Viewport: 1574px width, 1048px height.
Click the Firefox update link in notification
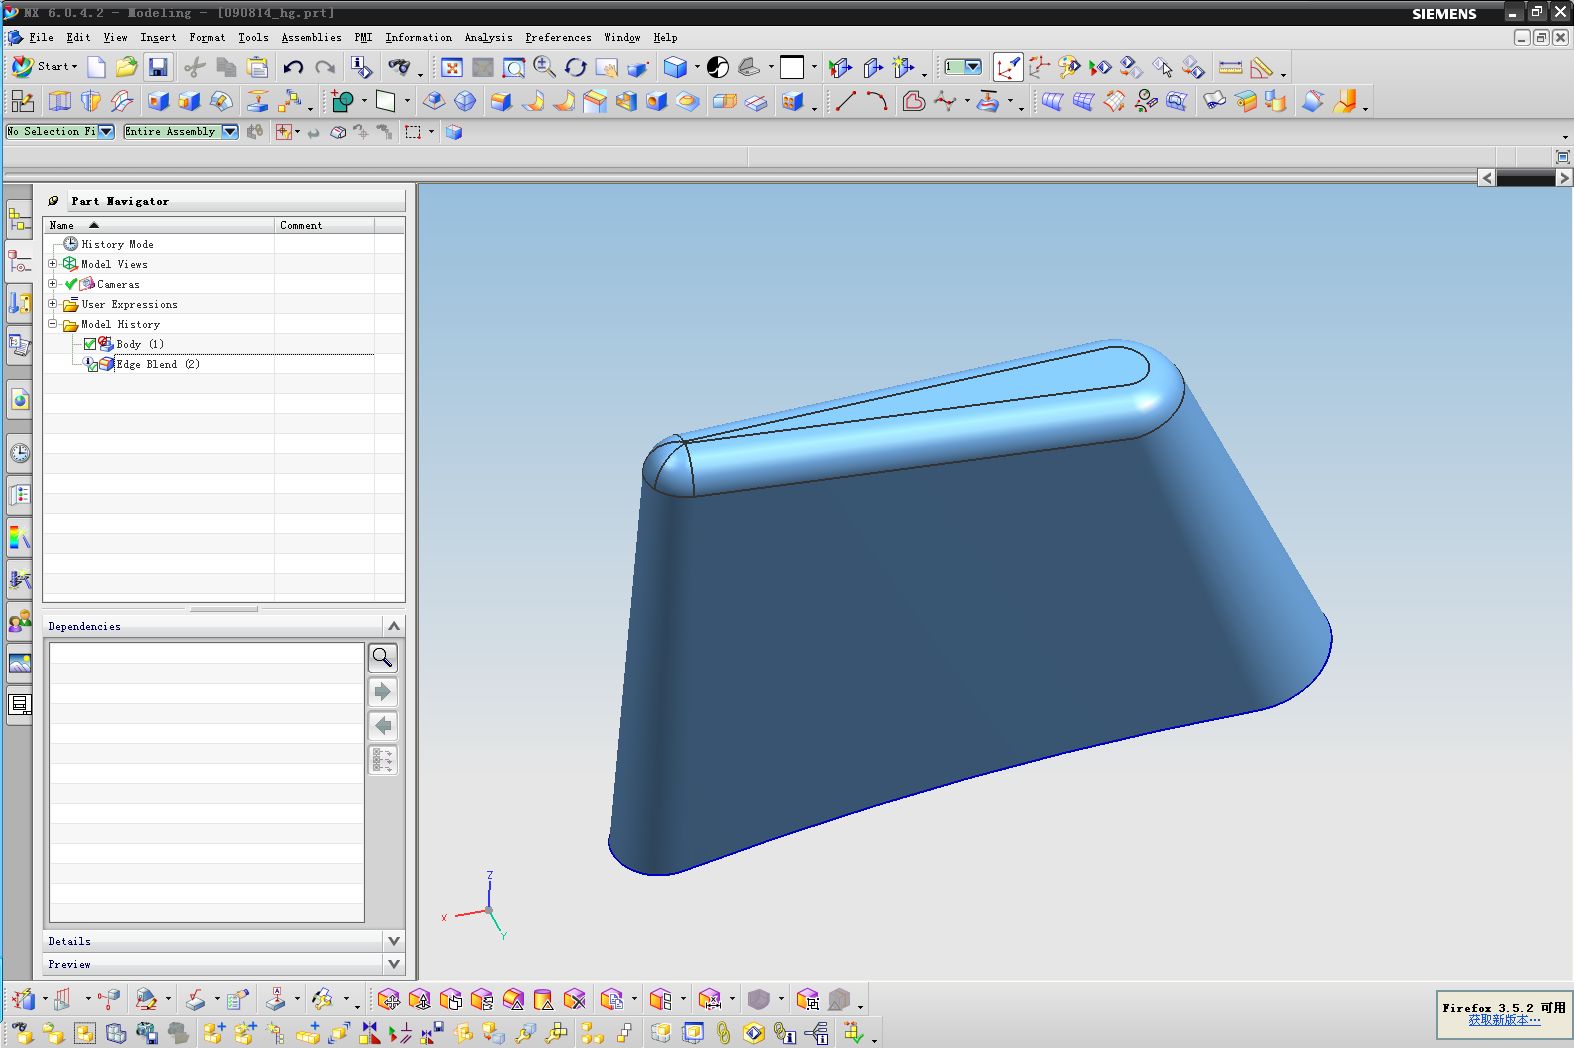pyautogui.click(x=1504, y=1020)
